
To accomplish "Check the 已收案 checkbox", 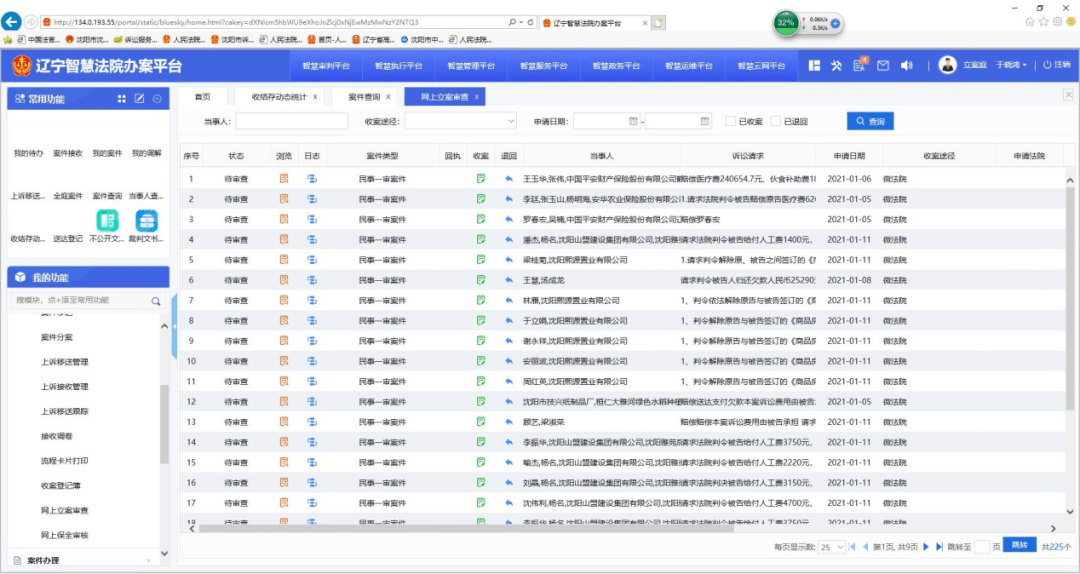I will [731, 121].
